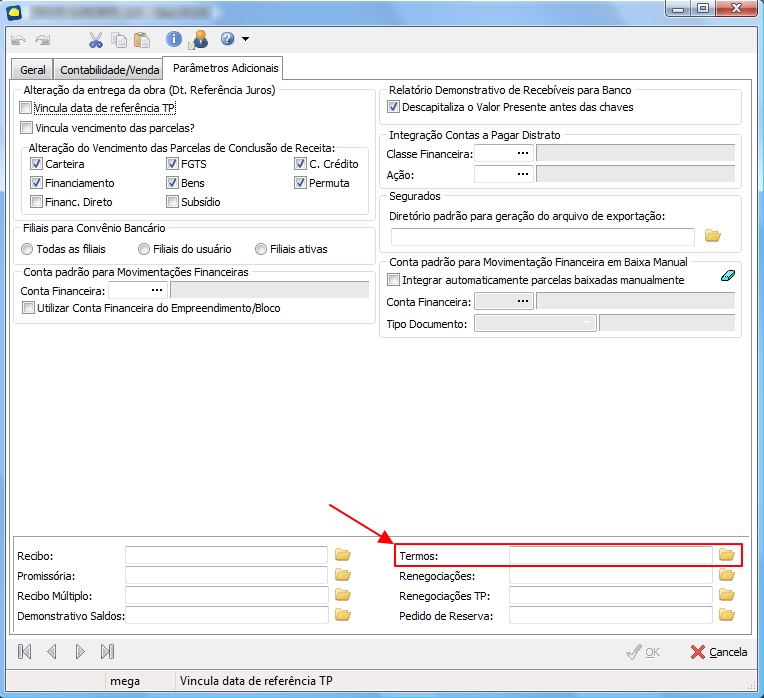Click the blue Info toolbar icon
Screen dimensions: 764x698
point(174,40)
